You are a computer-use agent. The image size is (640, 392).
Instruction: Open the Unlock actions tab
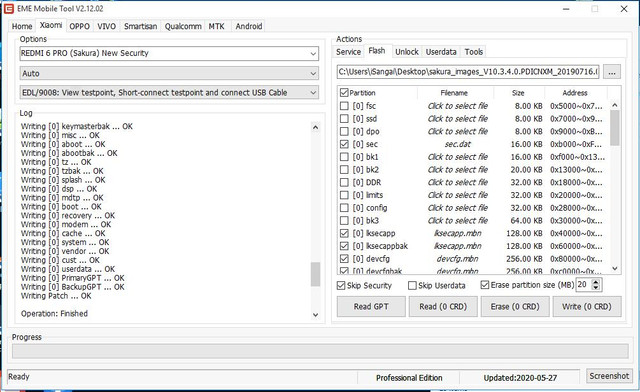click(x=407, y=52)
